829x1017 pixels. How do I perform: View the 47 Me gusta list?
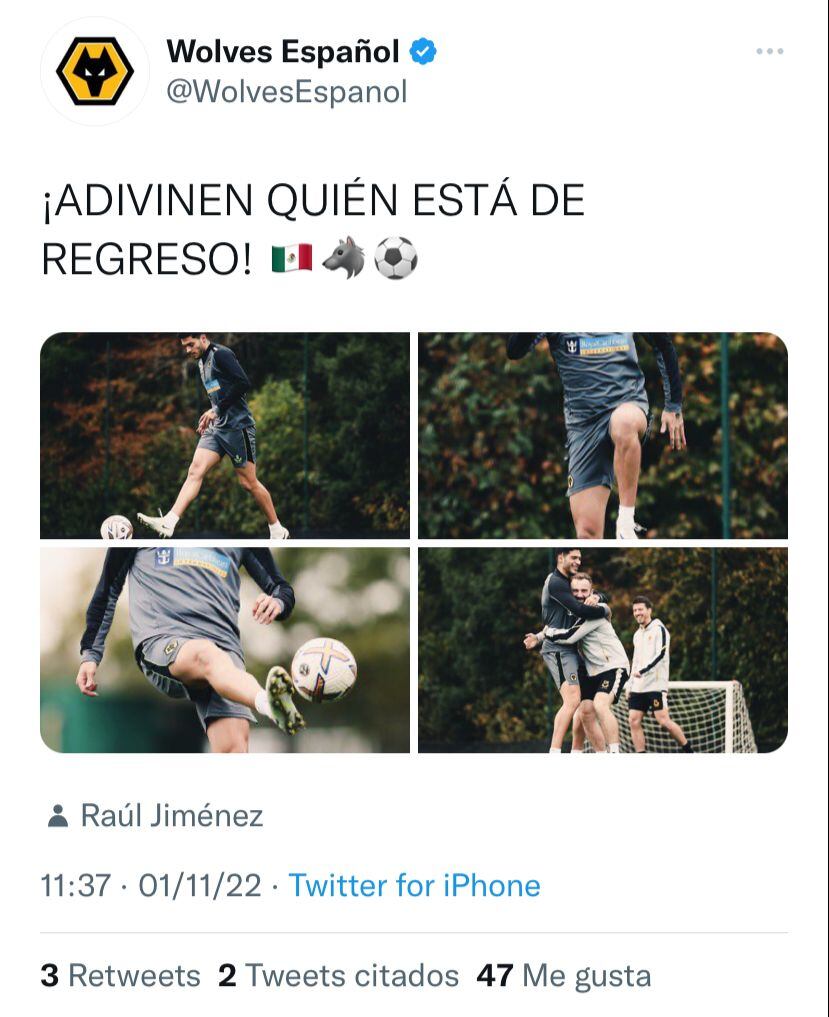(564, 975)
